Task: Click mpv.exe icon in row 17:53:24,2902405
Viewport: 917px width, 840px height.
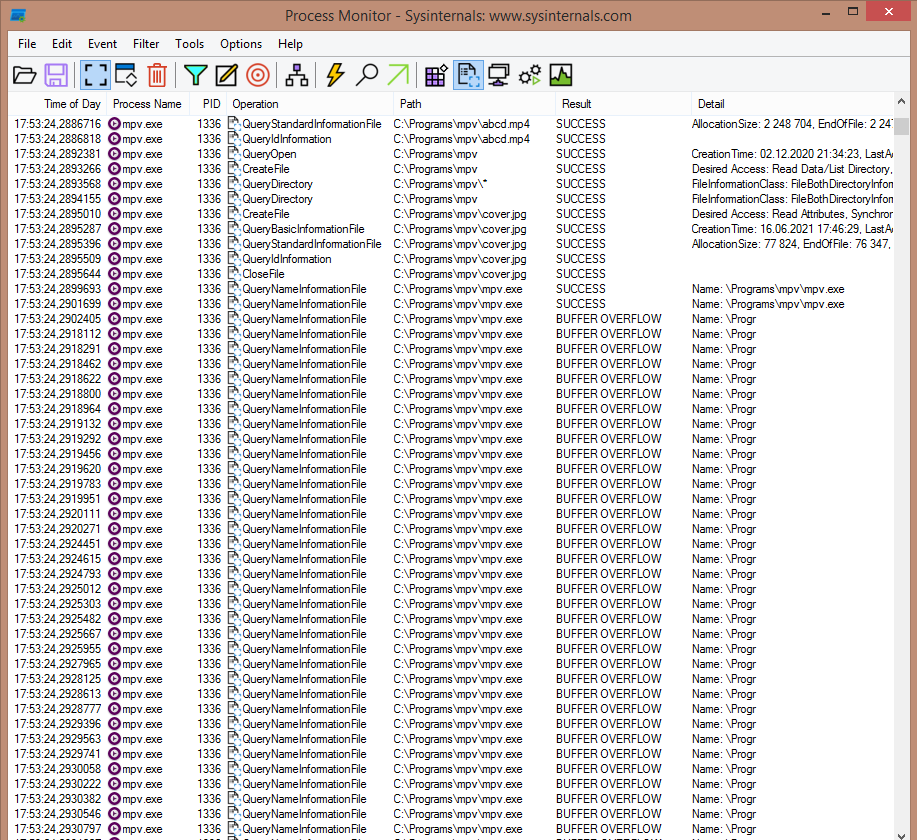Action: click(x=115, y=319)
